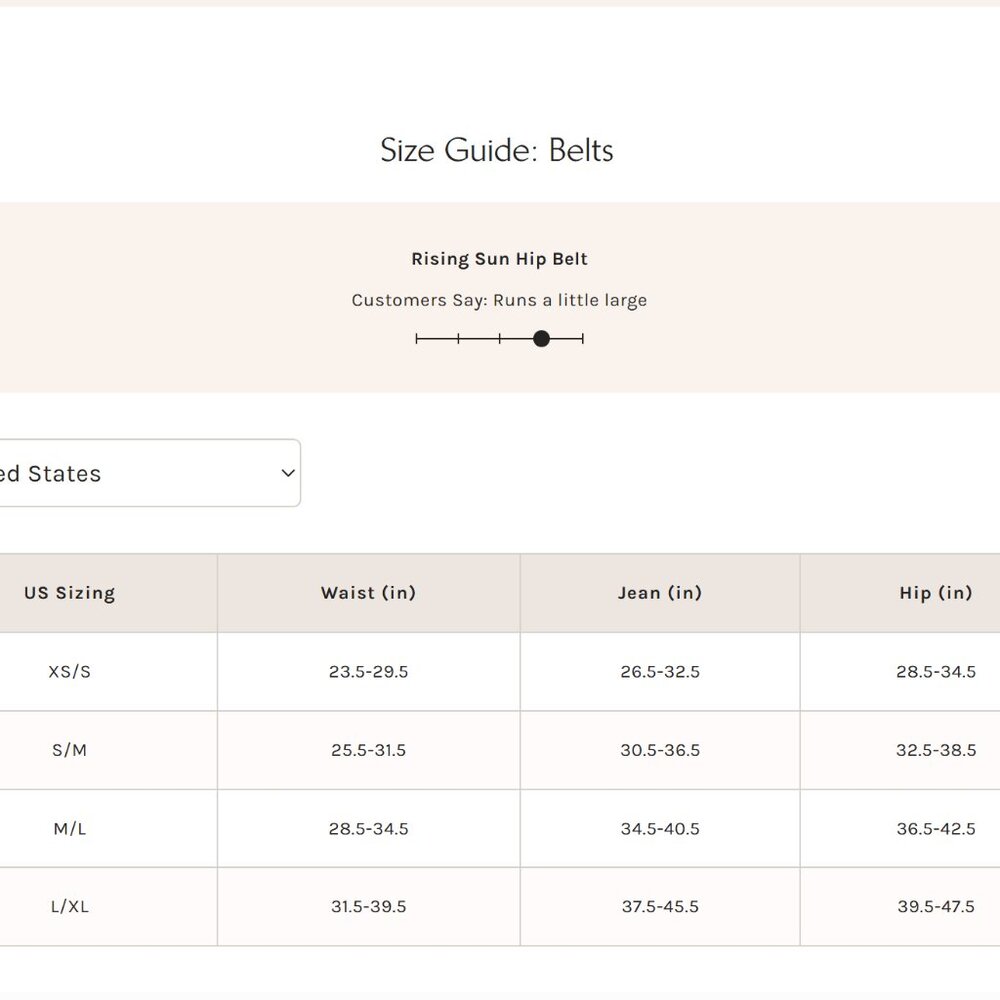Click waist value 23.5-29.5
Viewport: 1000px width, 1000px height.
tap(369, 672)
